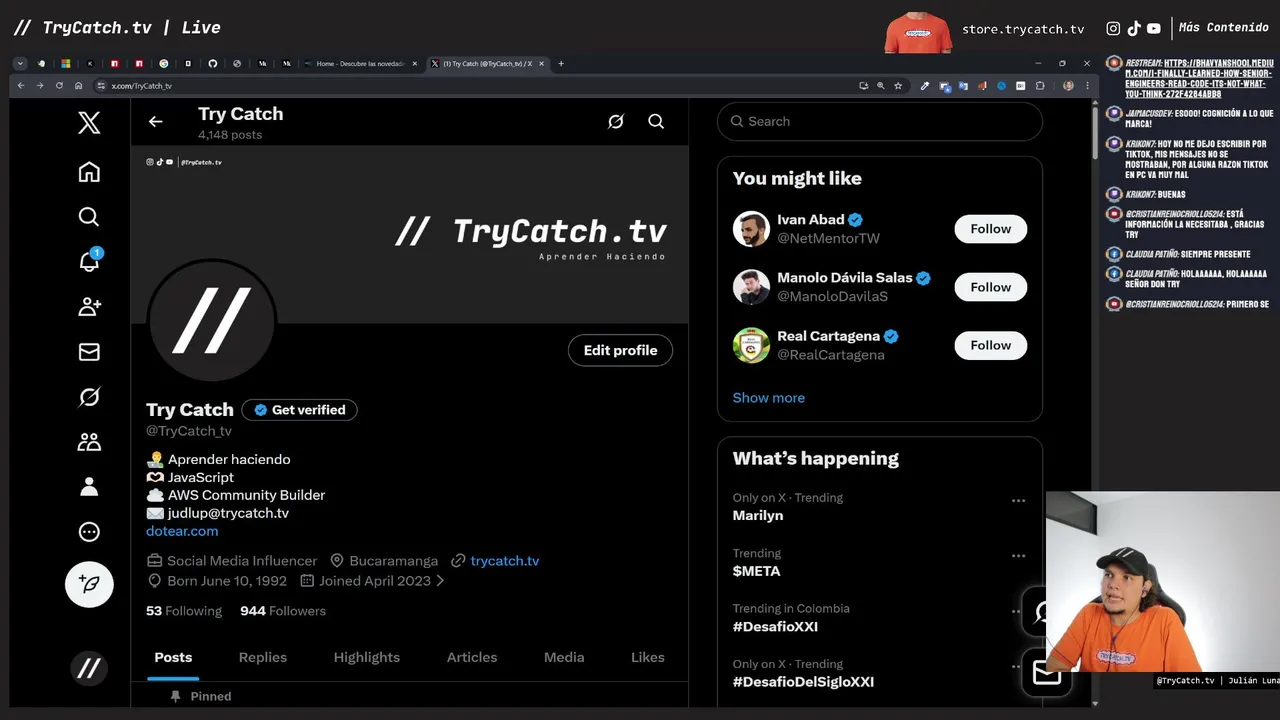Open the Communities icon in sidebar
Viewport: 1280px width, 720px height.
pyautogui.click(x=89, y=442)
